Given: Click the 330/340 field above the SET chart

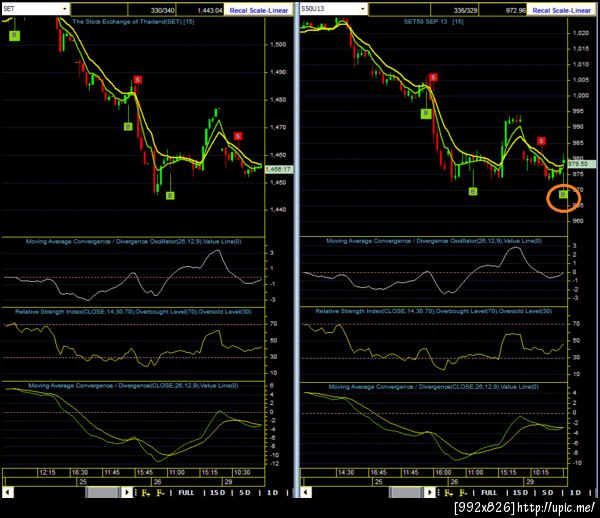Looking at the screenshot, I should pos(152,10).
